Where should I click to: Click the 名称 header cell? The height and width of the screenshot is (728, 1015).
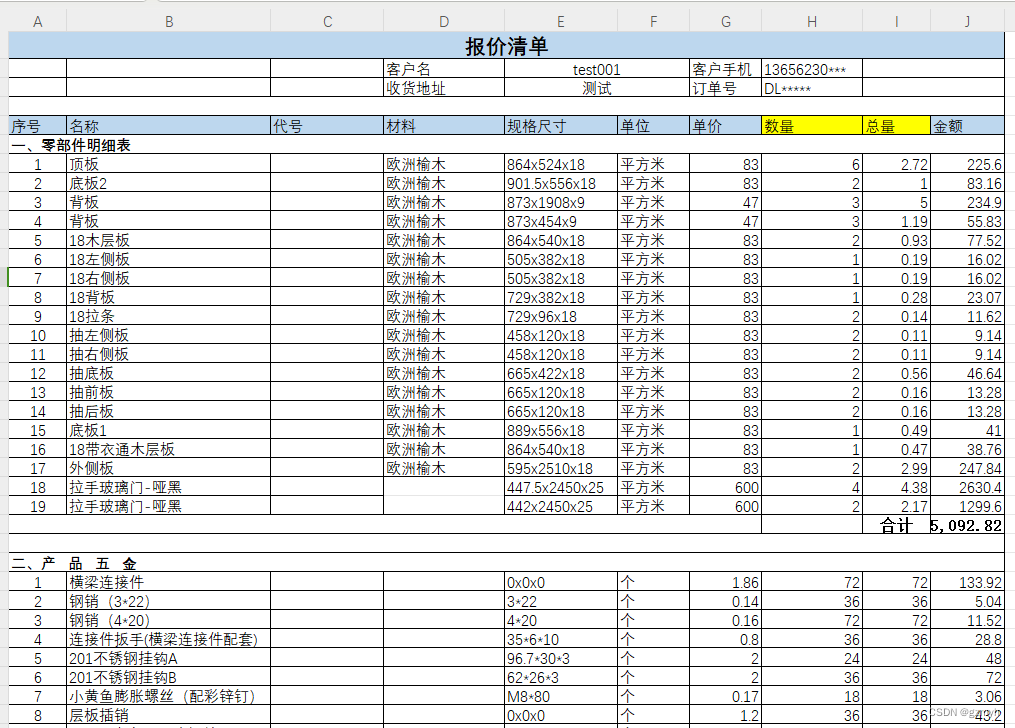pos(168,126)
